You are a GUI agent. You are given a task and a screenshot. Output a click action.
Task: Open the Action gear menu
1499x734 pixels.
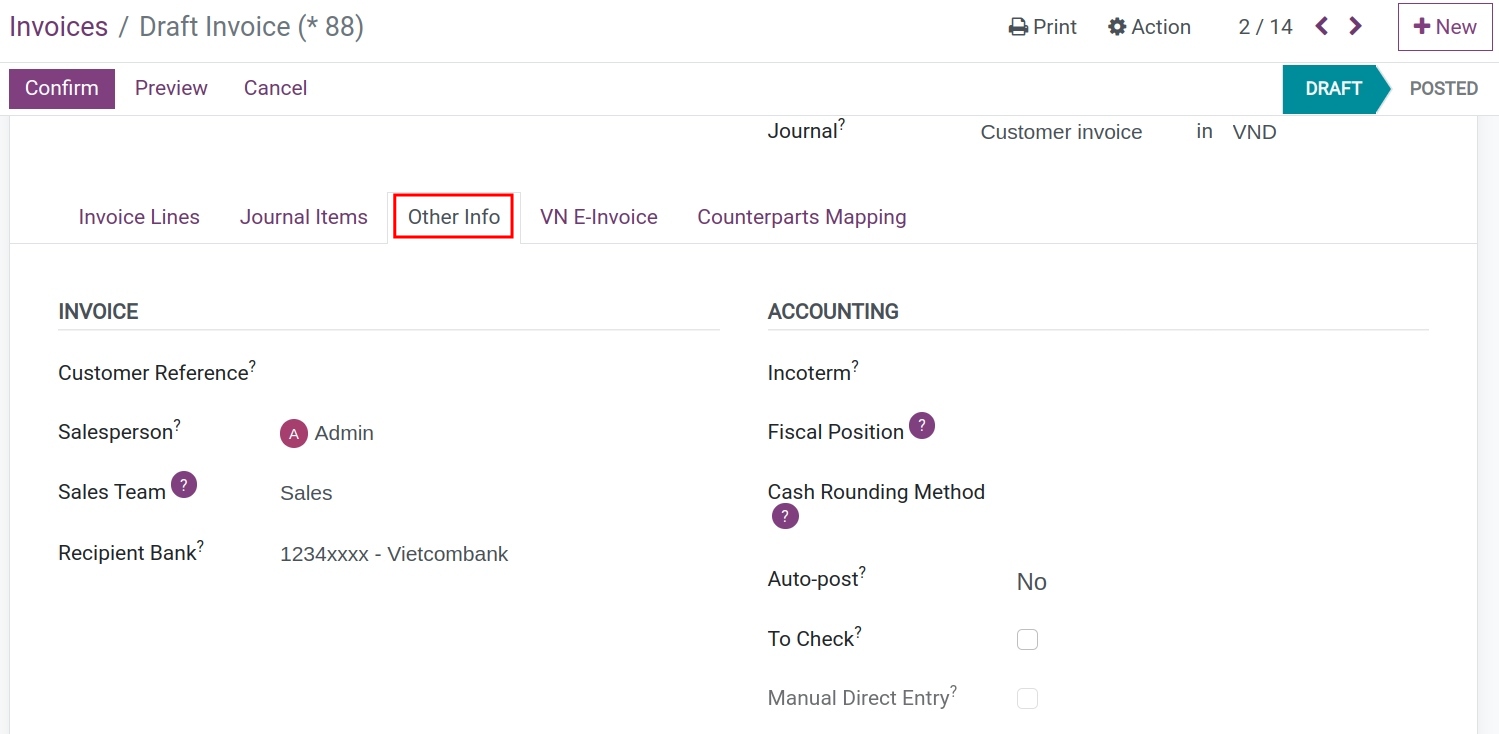(1148, 27)
